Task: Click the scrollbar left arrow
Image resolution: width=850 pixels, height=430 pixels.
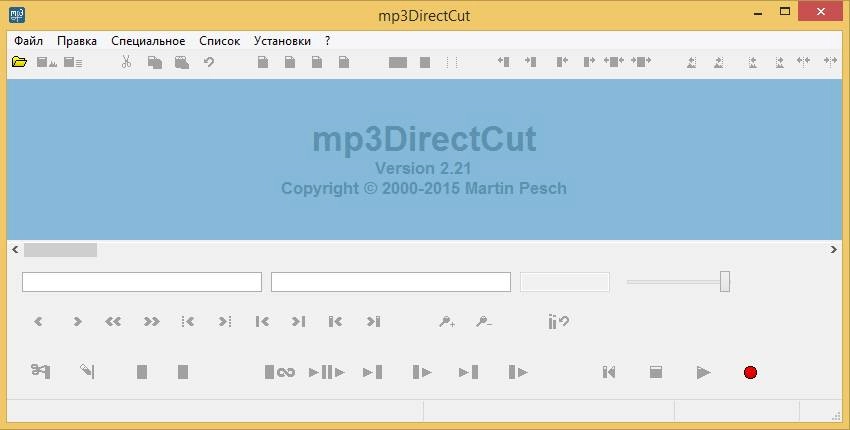Action: coord(15,250)
